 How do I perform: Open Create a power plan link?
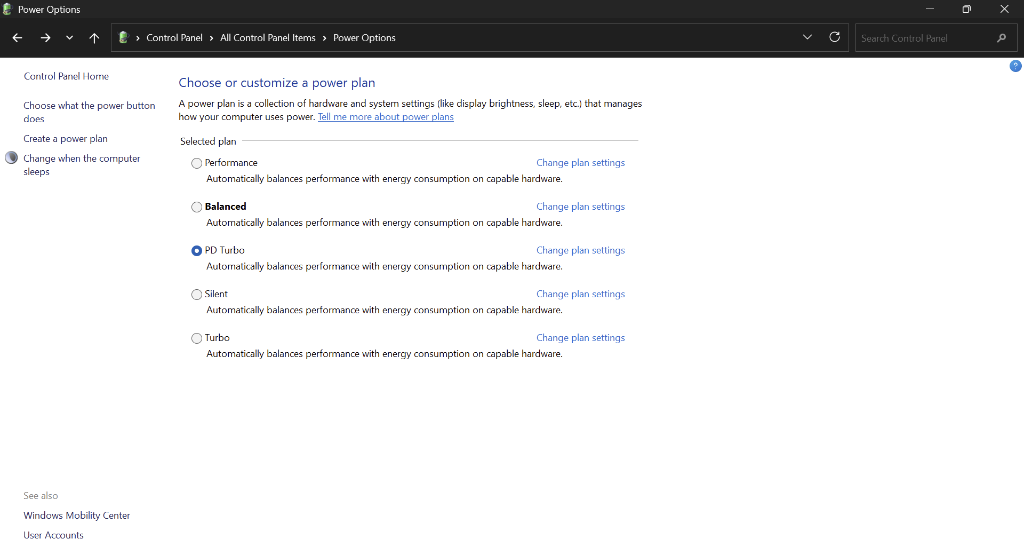point(65,139)
